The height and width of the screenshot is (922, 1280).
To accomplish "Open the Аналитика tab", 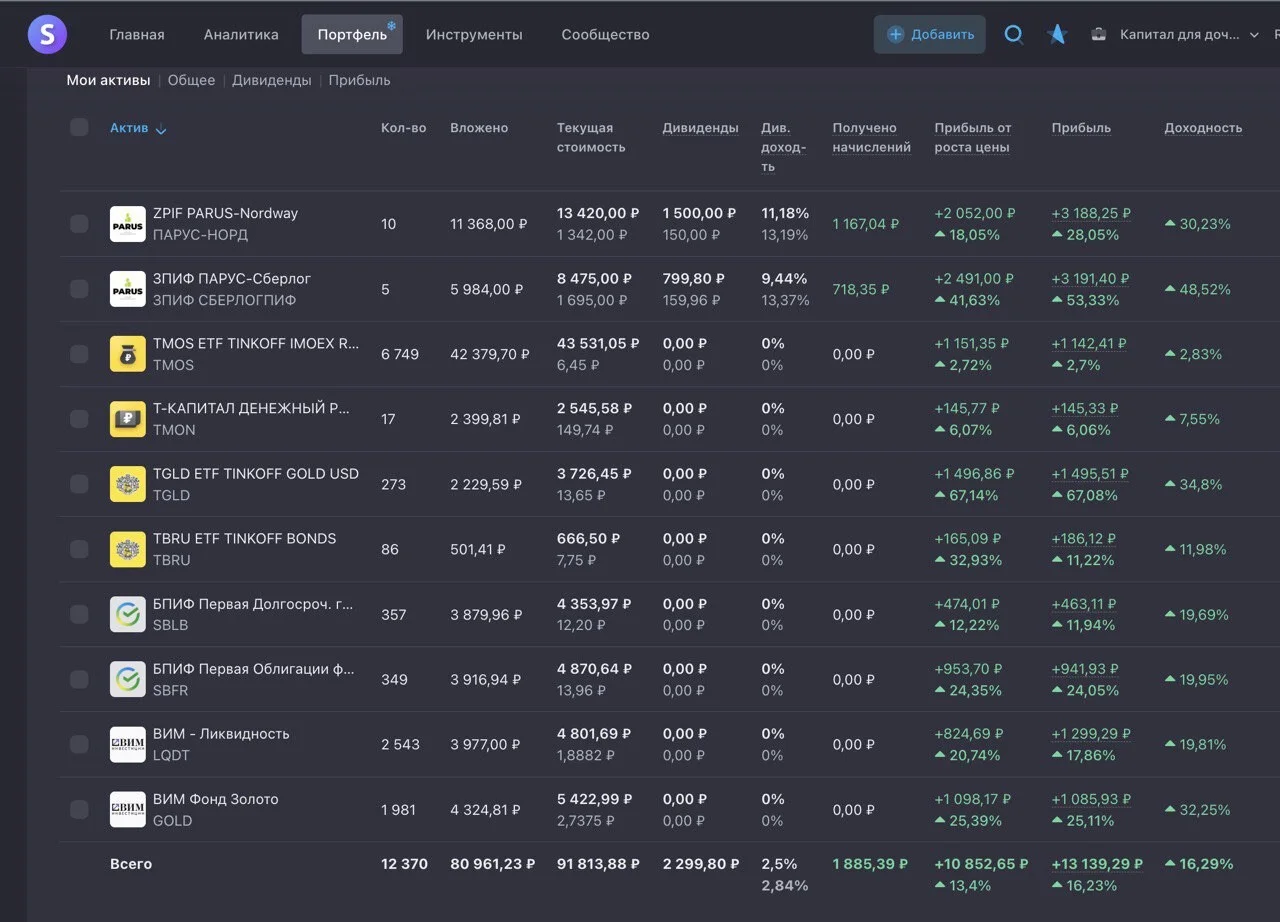I will click(241, 35).
